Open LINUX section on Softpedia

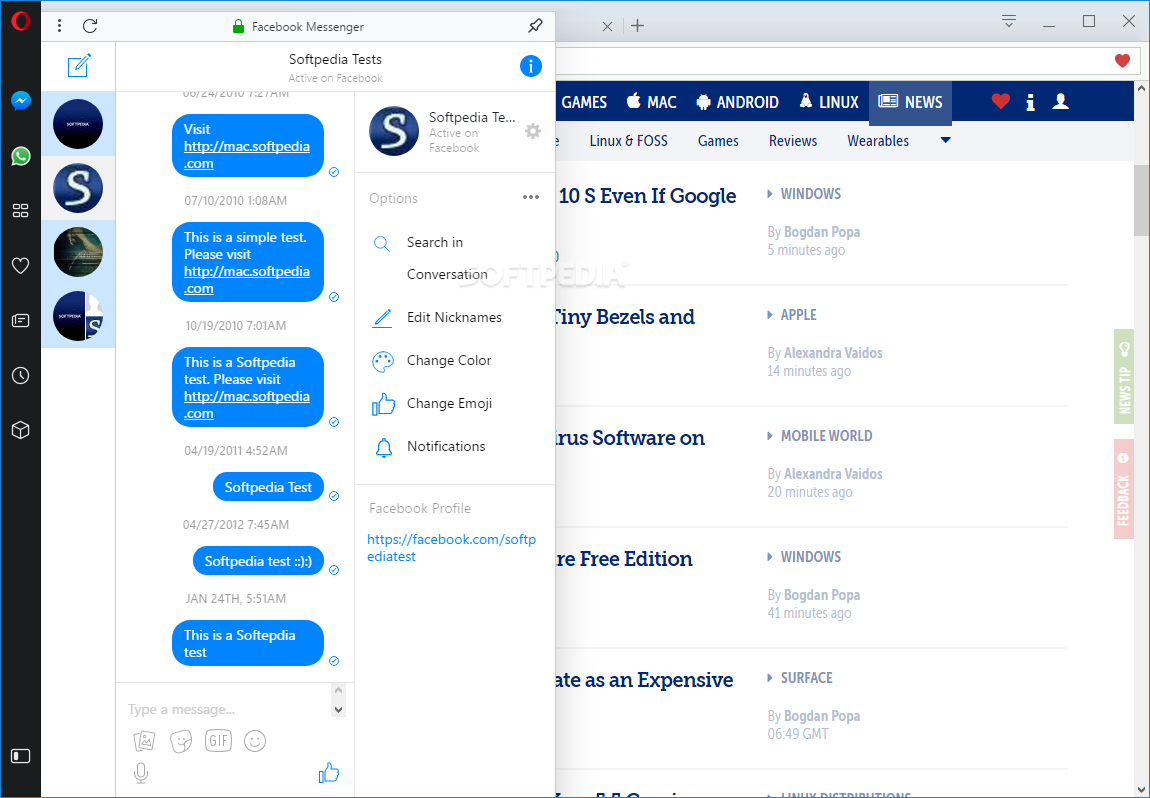click(x=829, y=102)
